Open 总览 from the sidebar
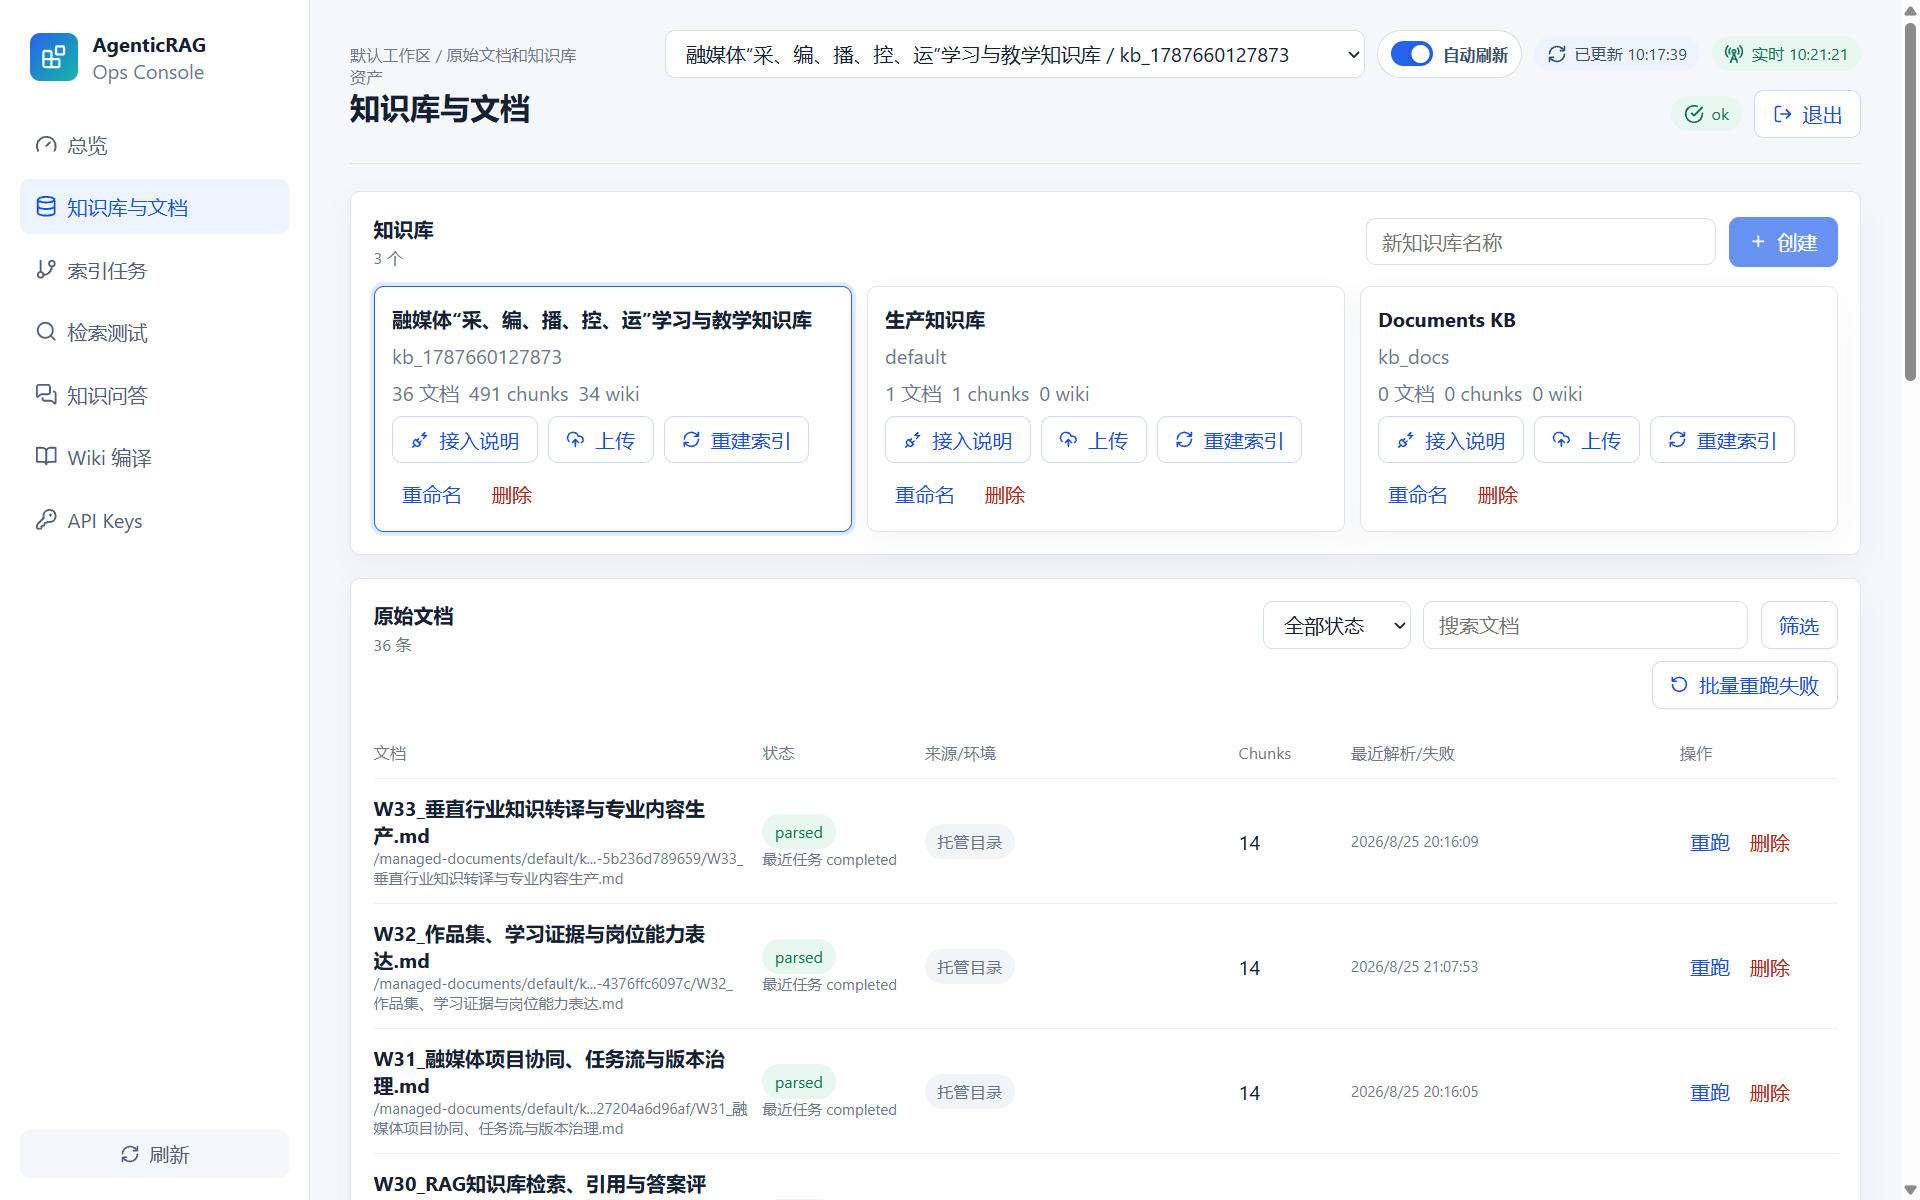This screenshot has width=1920, height=1200. pyautogui.click(x=154, y=145)
